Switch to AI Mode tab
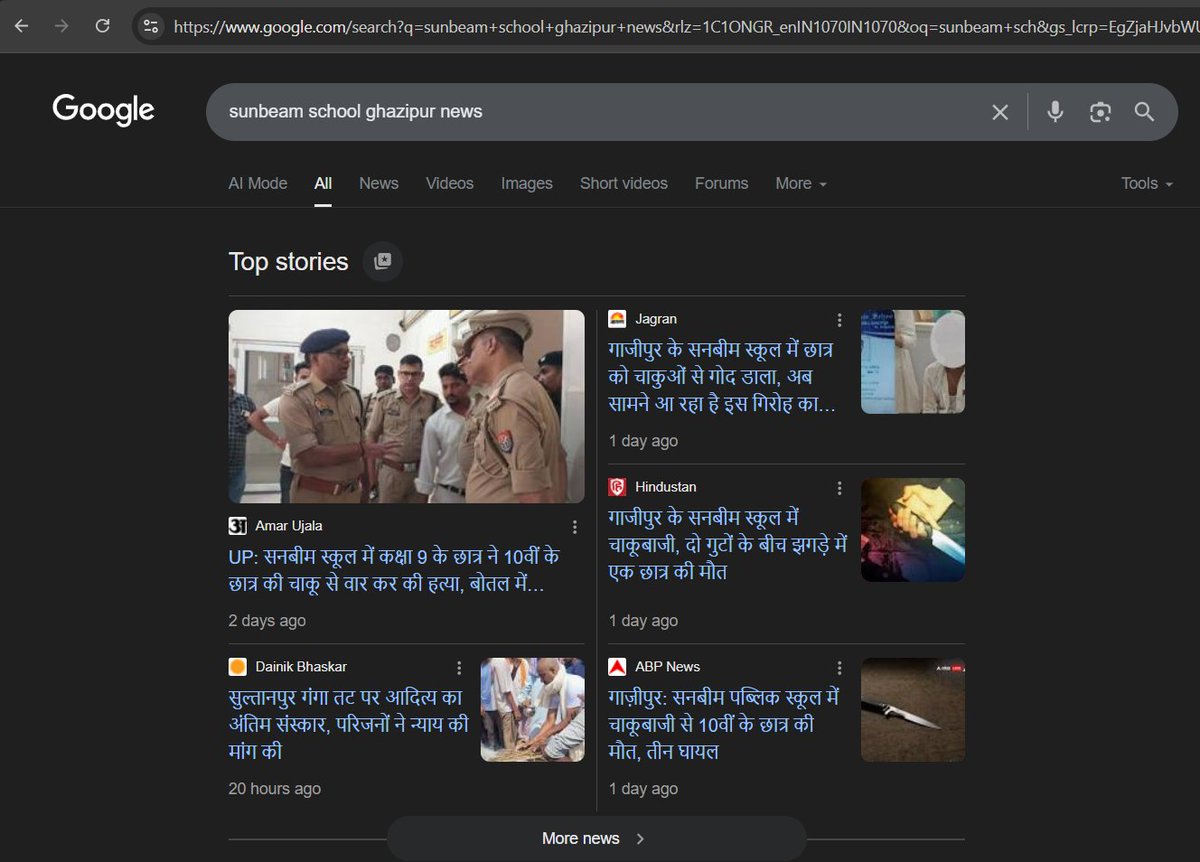Screen dimensions: 1200x862 coord(258,183)
